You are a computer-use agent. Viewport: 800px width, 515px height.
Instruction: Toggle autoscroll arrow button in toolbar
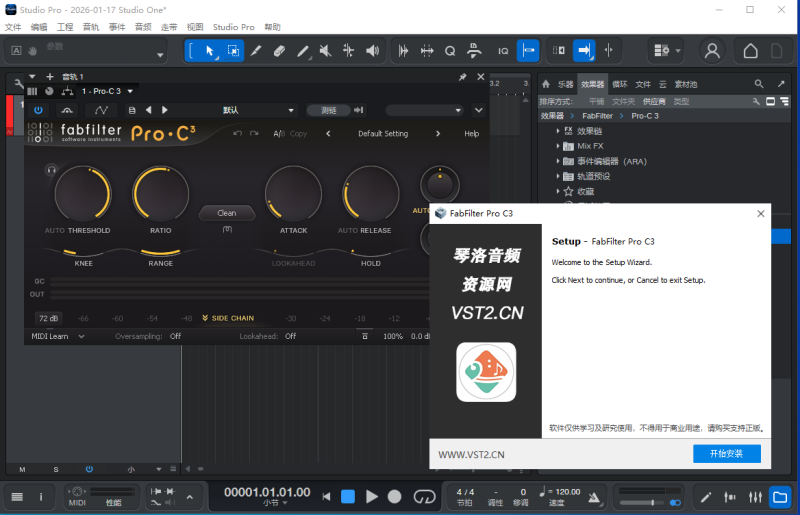coord(584,51)
